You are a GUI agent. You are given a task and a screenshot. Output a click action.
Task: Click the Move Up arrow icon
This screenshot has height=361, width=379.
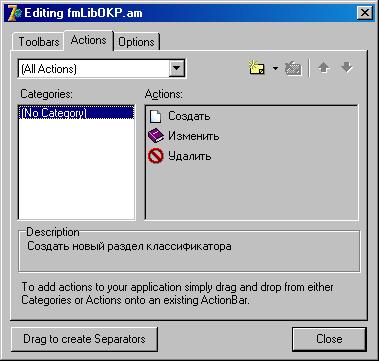323,68
